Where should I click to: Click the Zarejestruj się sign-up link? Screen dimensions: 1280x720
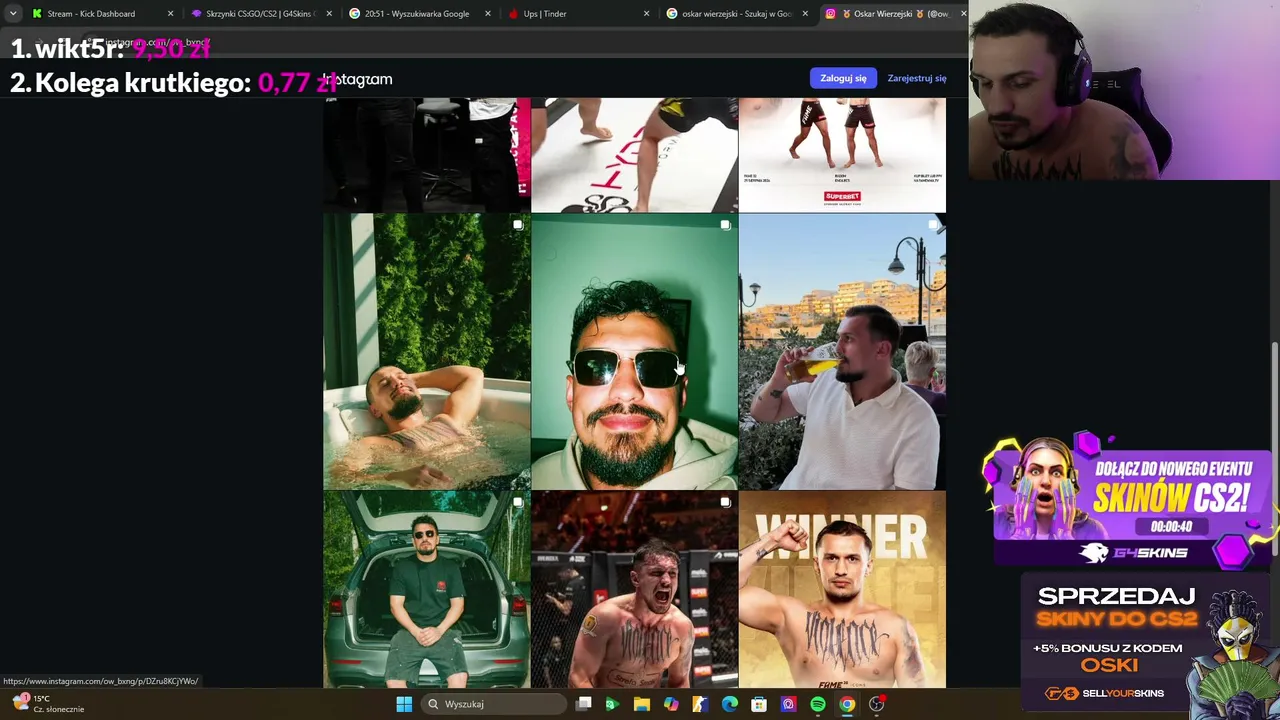click(916, 78)
